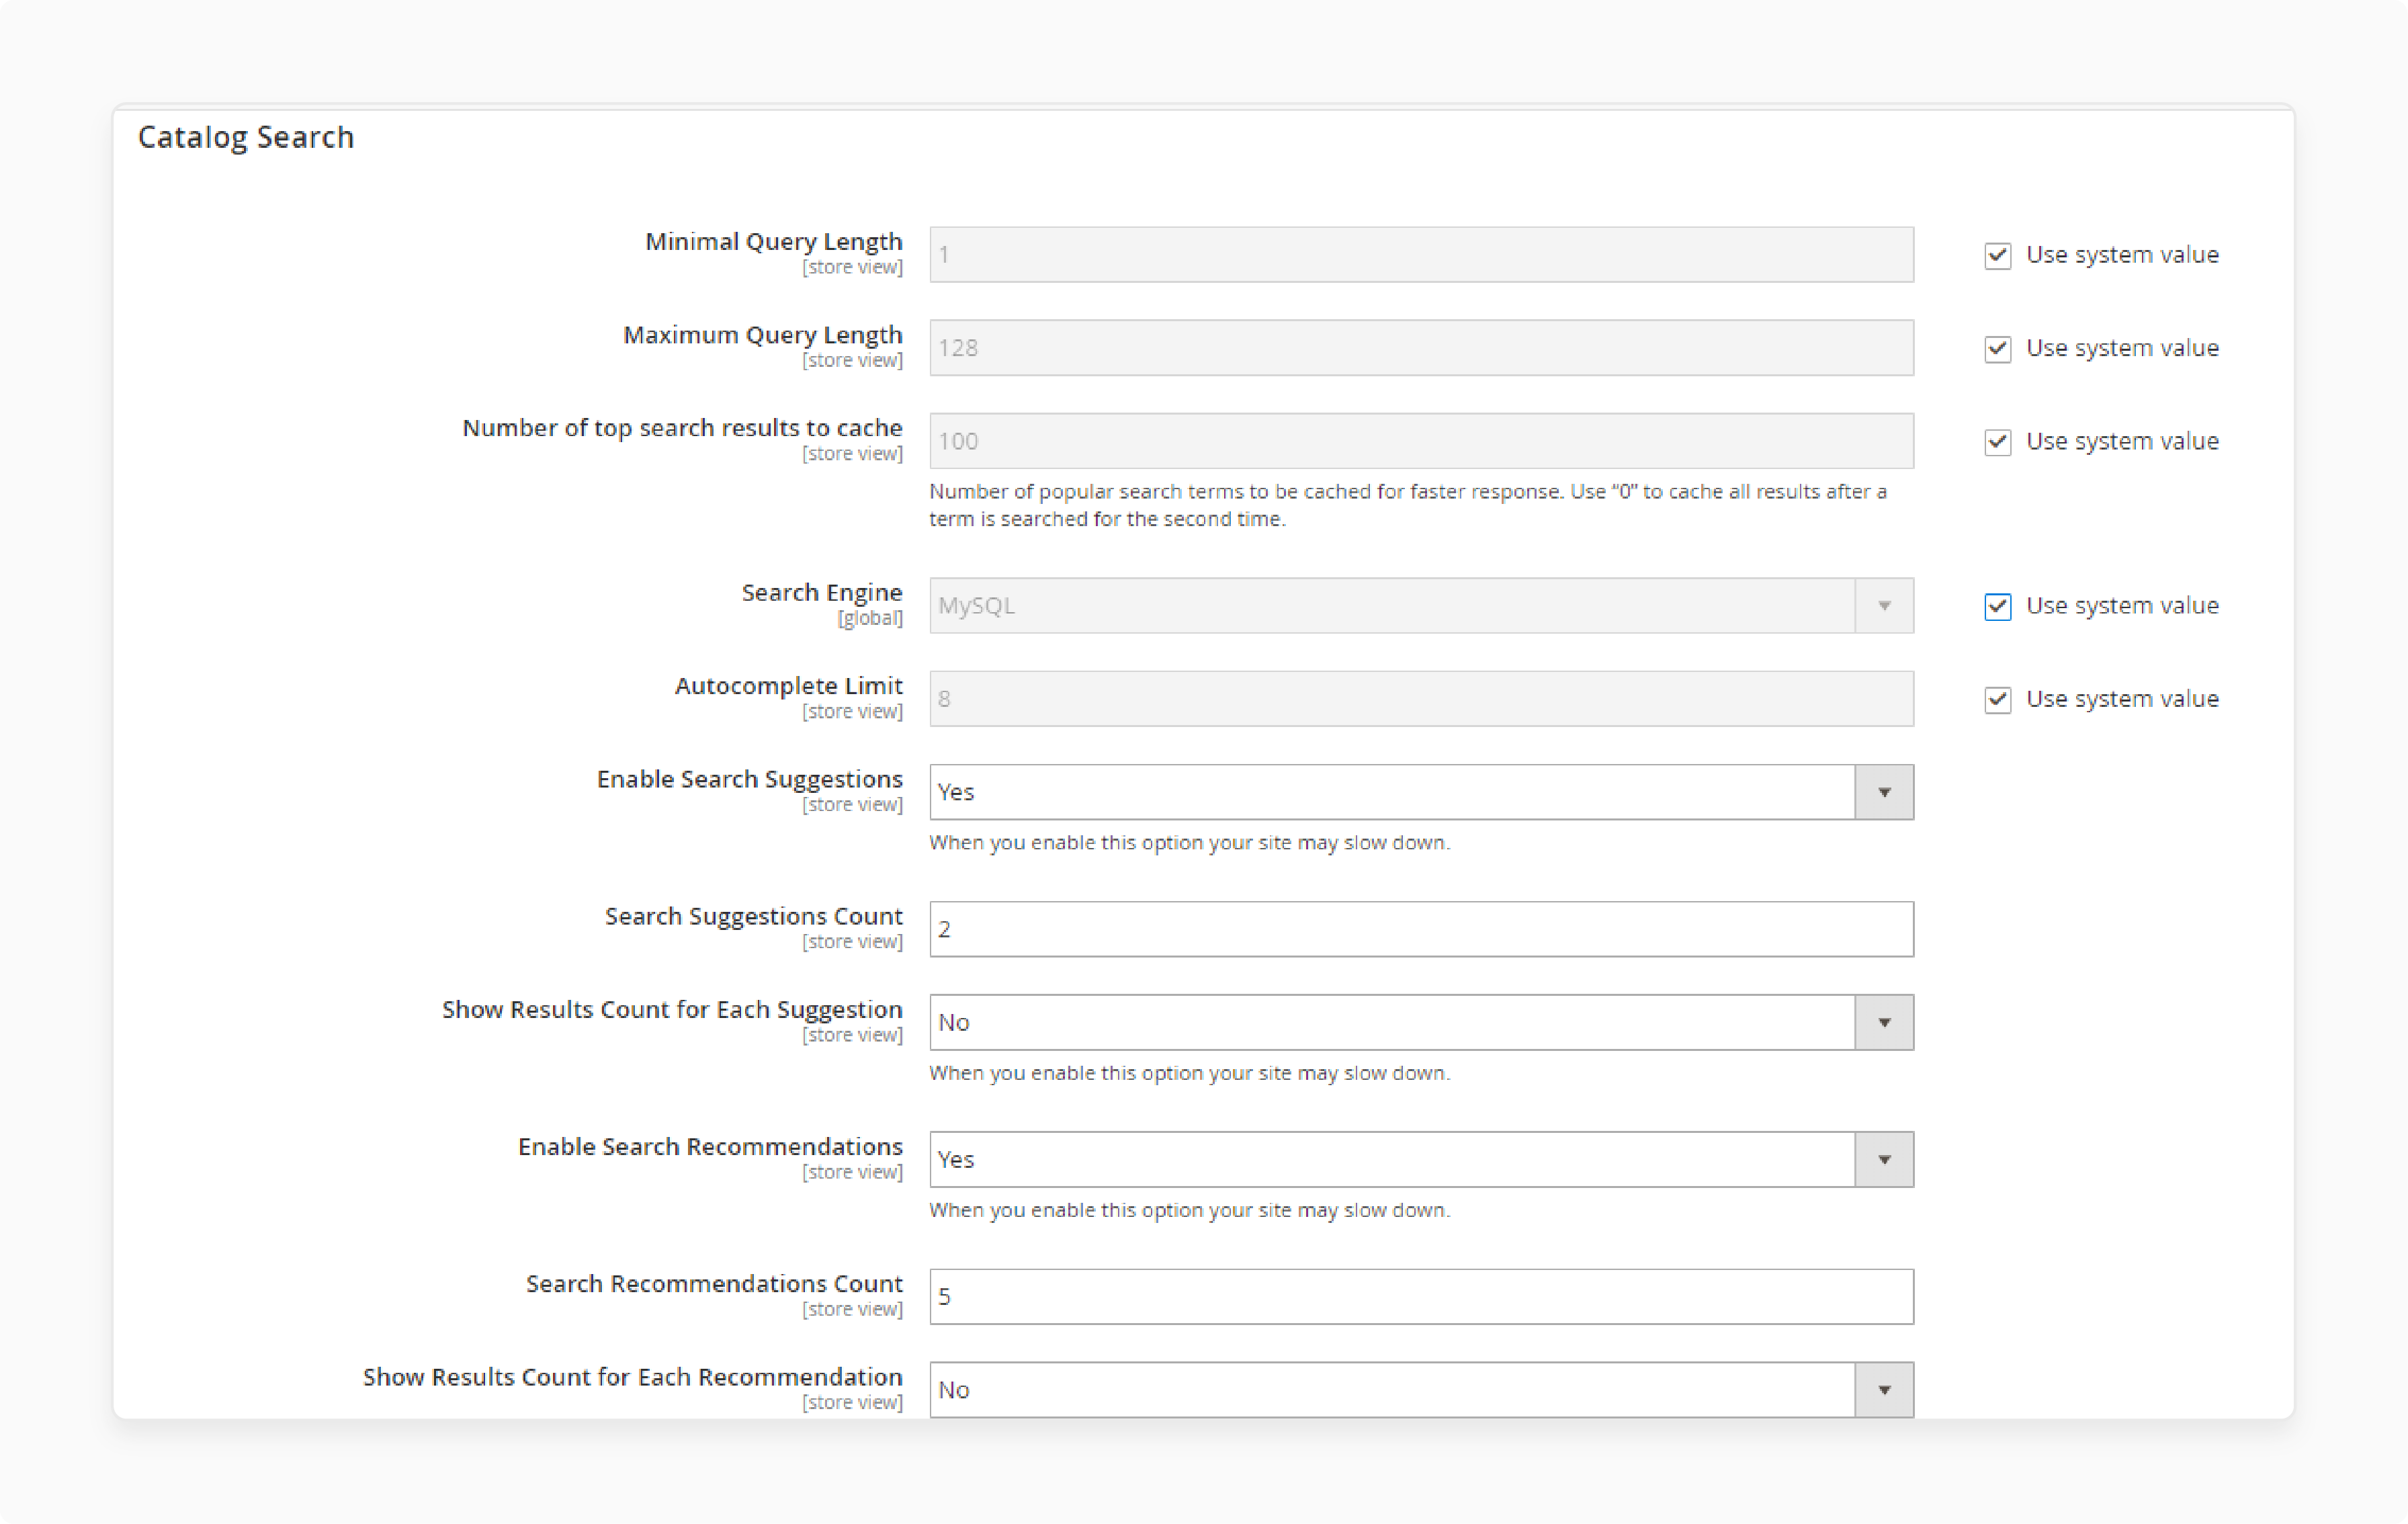Open the Search Engine MySQL dropdown

coord(1421,605)
